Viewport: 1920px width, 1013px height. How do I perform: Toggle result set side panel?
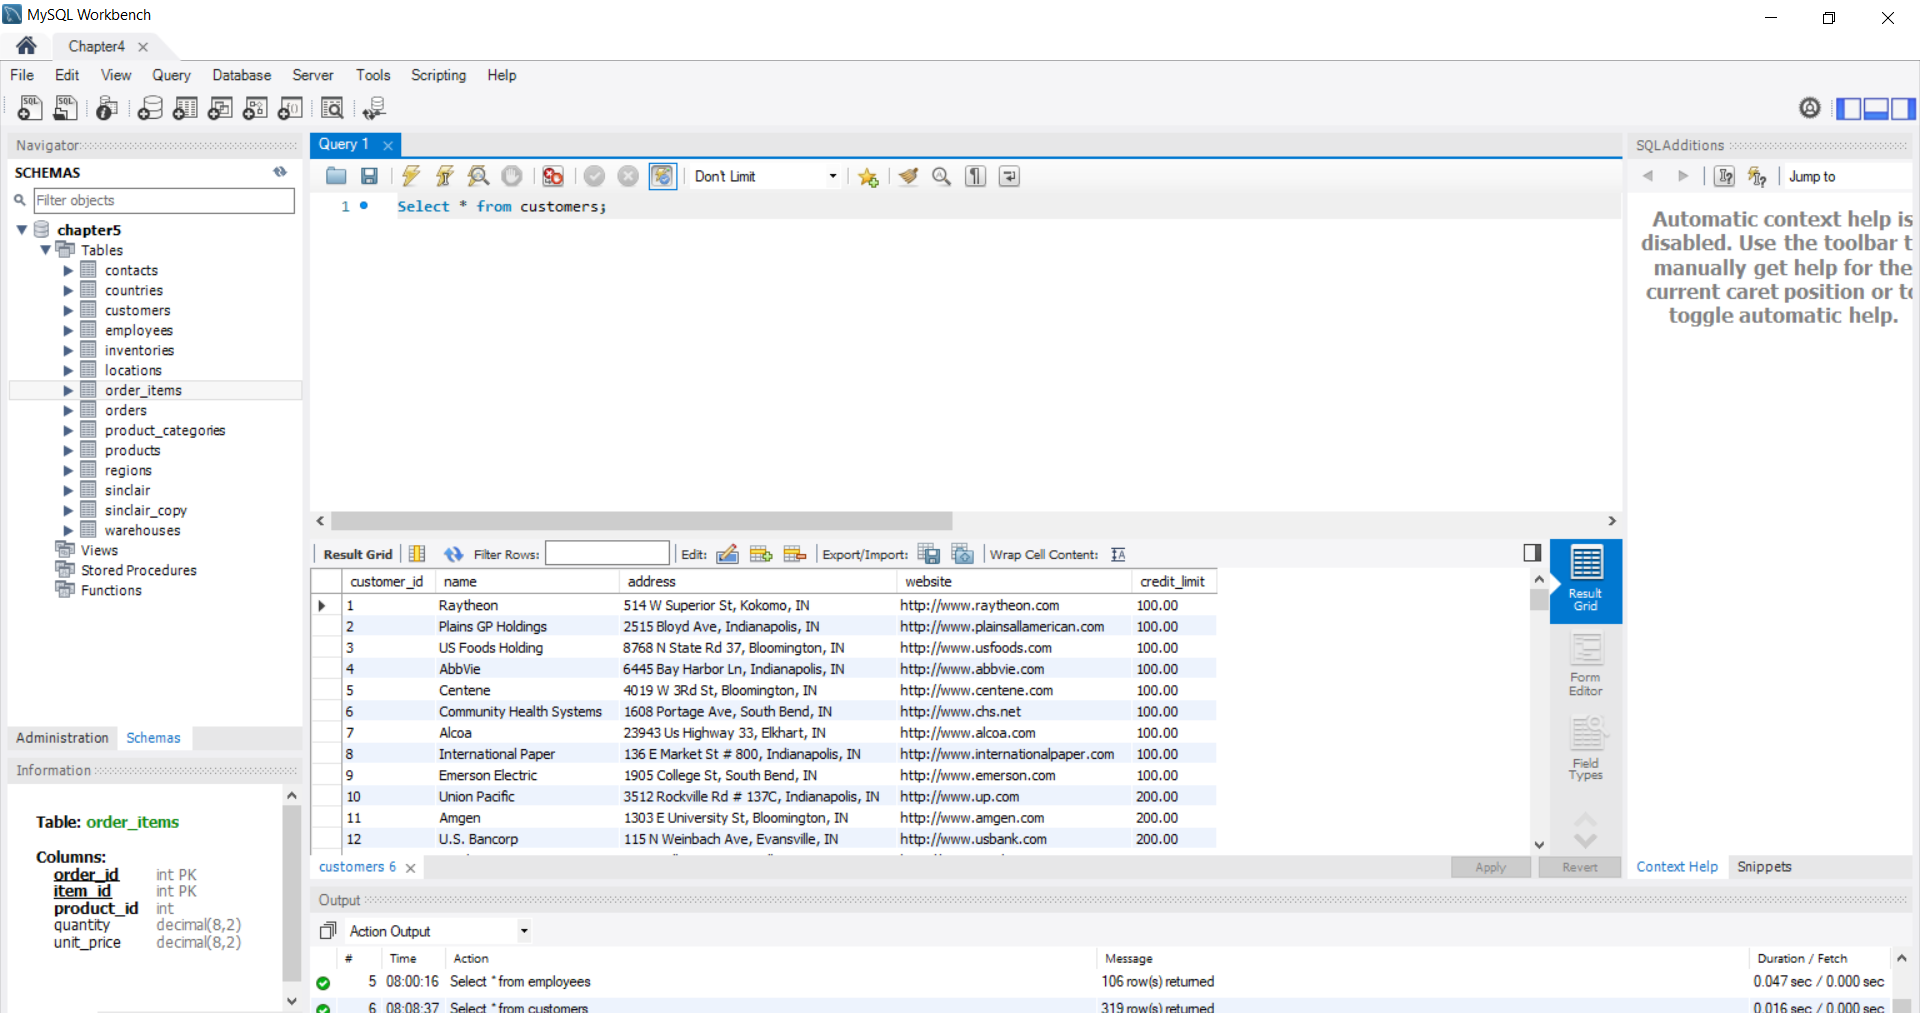point(1531,552)
